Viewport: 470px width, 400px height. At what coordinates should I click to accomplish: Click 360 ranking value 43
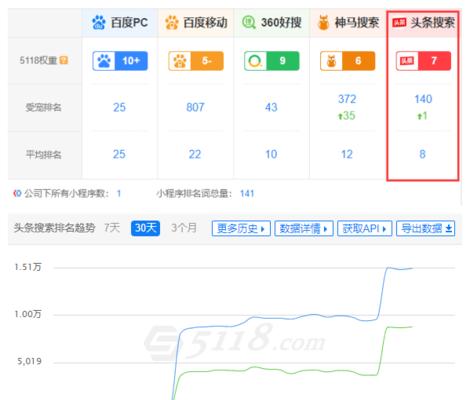tap(271, 107)
